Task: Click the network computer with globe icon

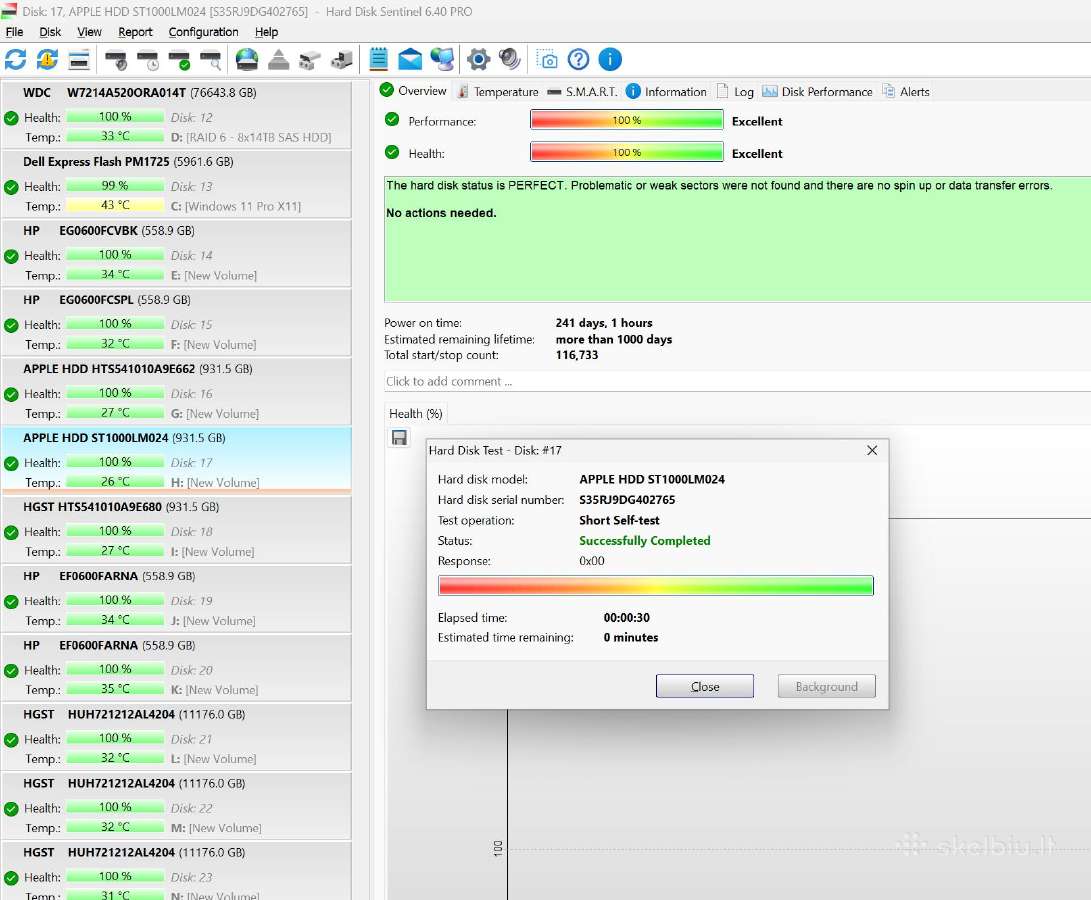Action: click(x=442, y=60)
